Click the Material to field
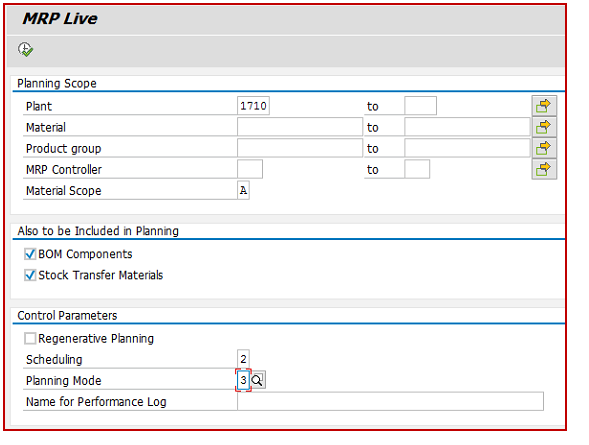The height and width of the screenshot is (445, 589). click(467, 127)
